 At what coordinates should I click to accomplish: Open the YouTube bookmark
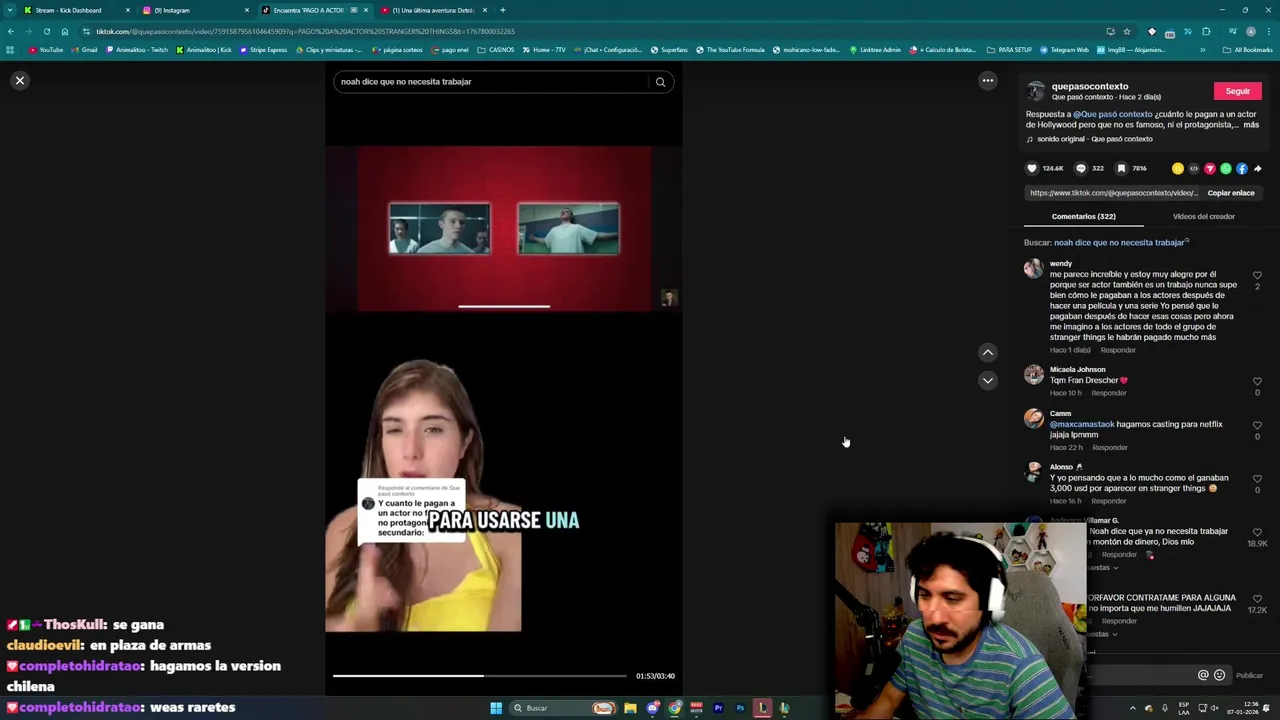pyautogui.click(x=46, y=49)
